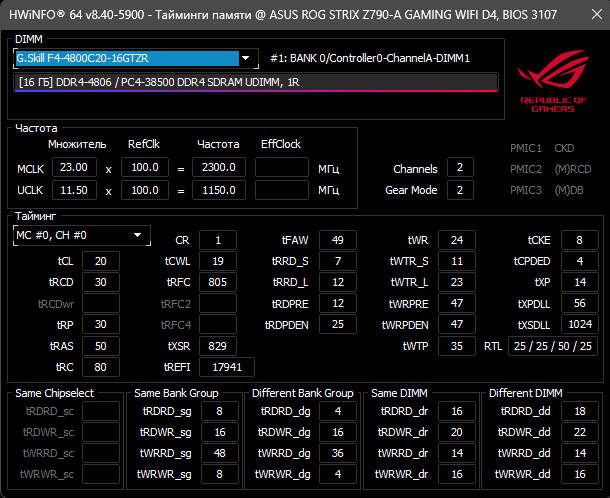Screen dimensions: 610x498
Task: Click the tRDPDEN value 25
Action: [x=338, y=324]
